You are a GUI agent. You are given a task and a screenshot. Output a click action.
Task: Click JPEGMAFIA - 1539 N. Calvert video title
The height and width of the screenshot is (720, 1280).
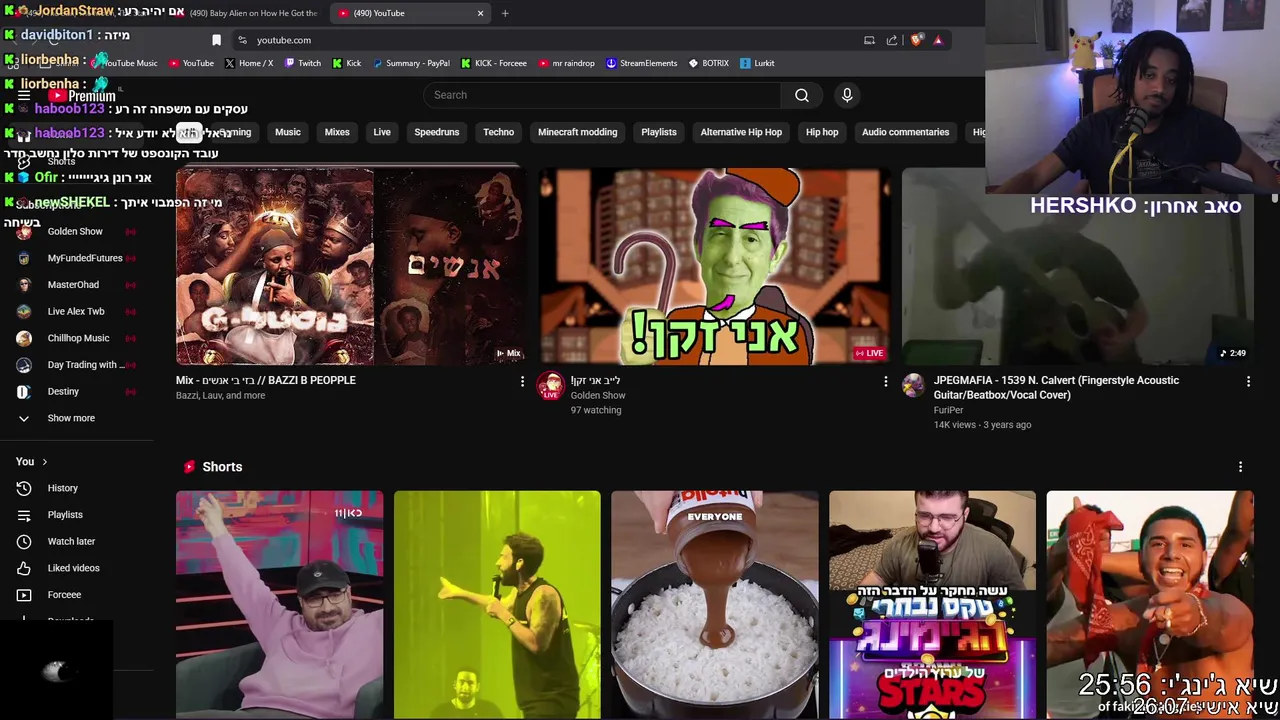point(1056,387)
